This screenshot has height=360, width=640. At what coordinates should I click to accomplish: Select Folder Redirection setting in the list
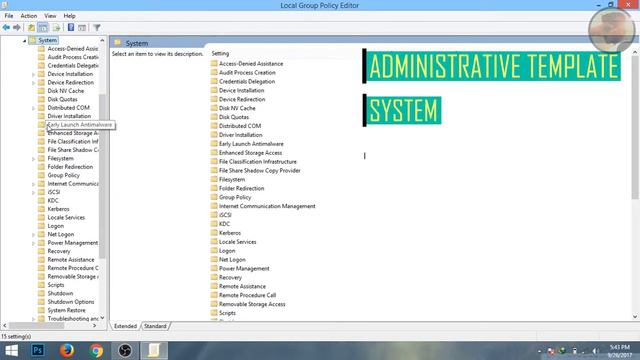(242, 188)
